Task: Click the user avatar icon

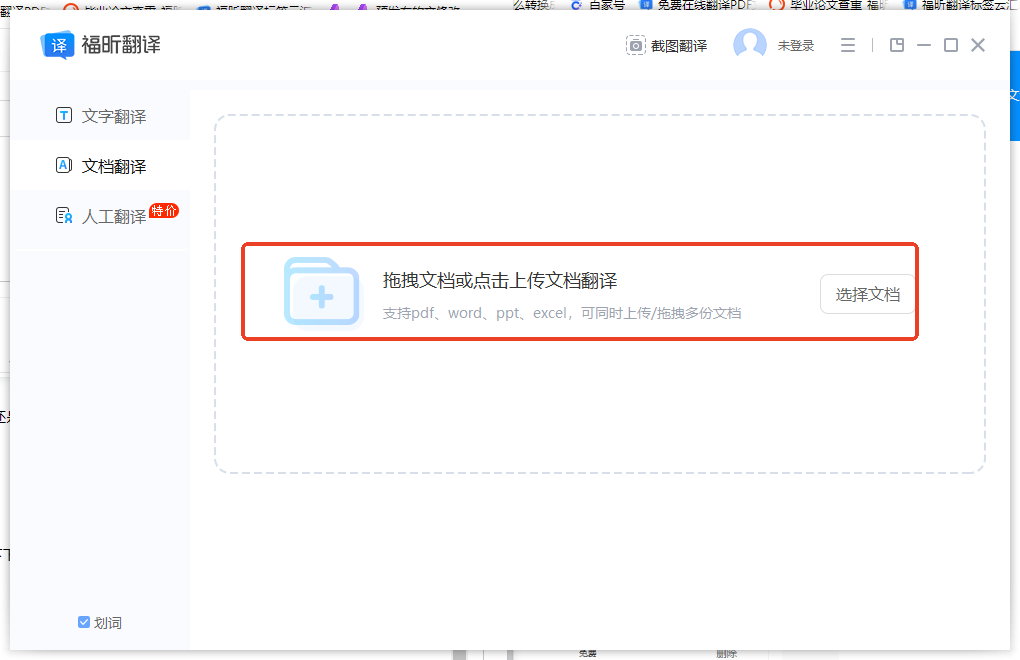Action: click(749, 45)
